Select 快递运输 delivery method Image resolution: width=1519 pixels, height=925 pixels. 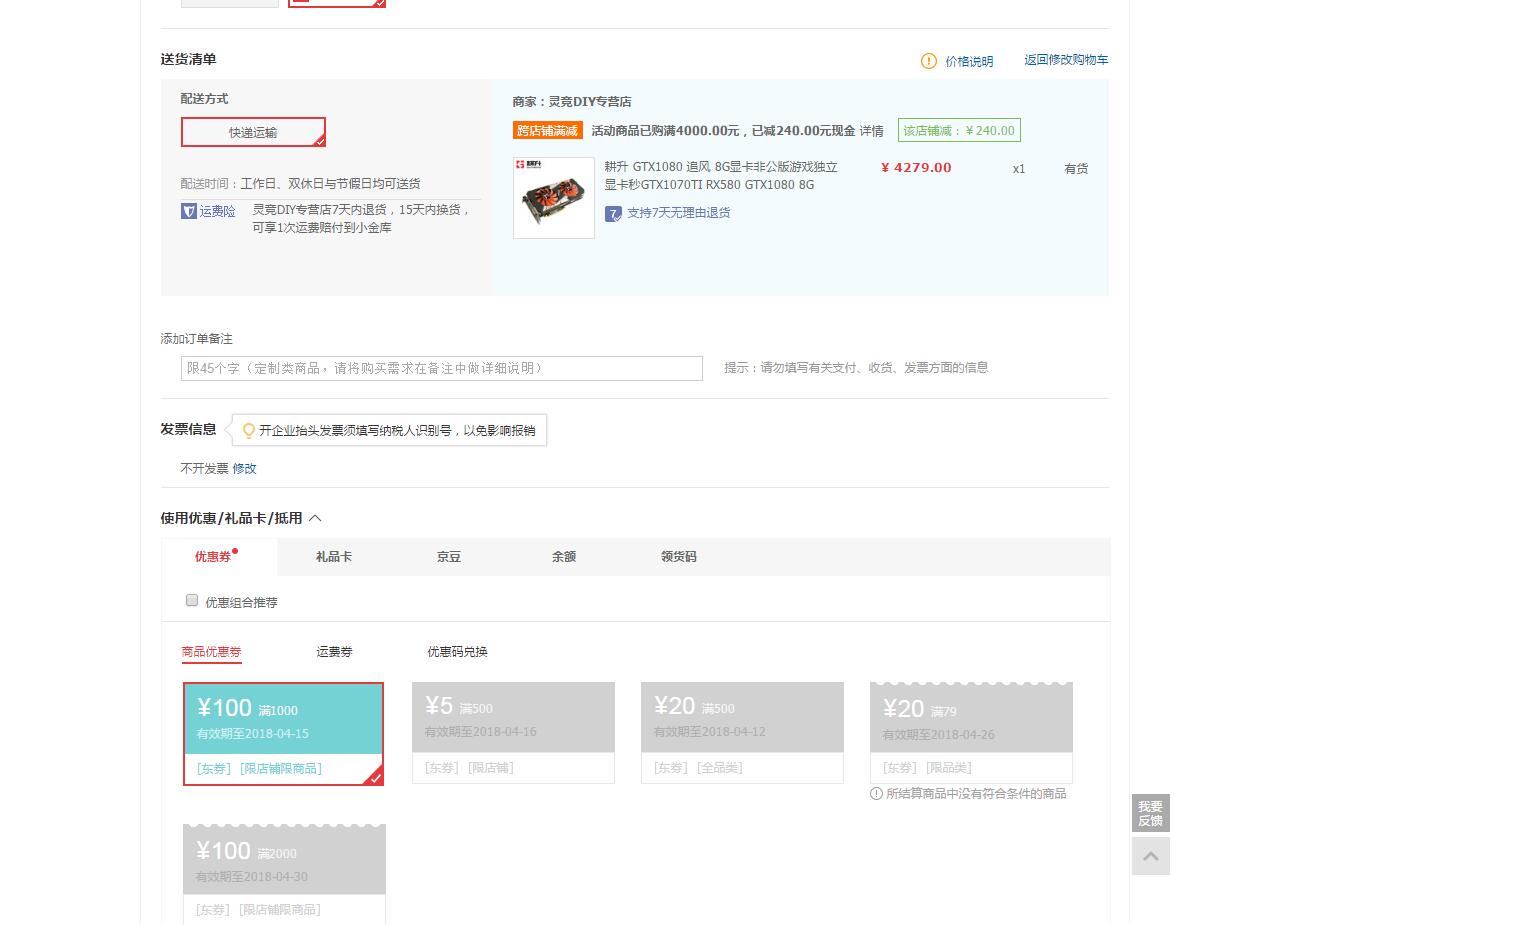click(253, 132)
